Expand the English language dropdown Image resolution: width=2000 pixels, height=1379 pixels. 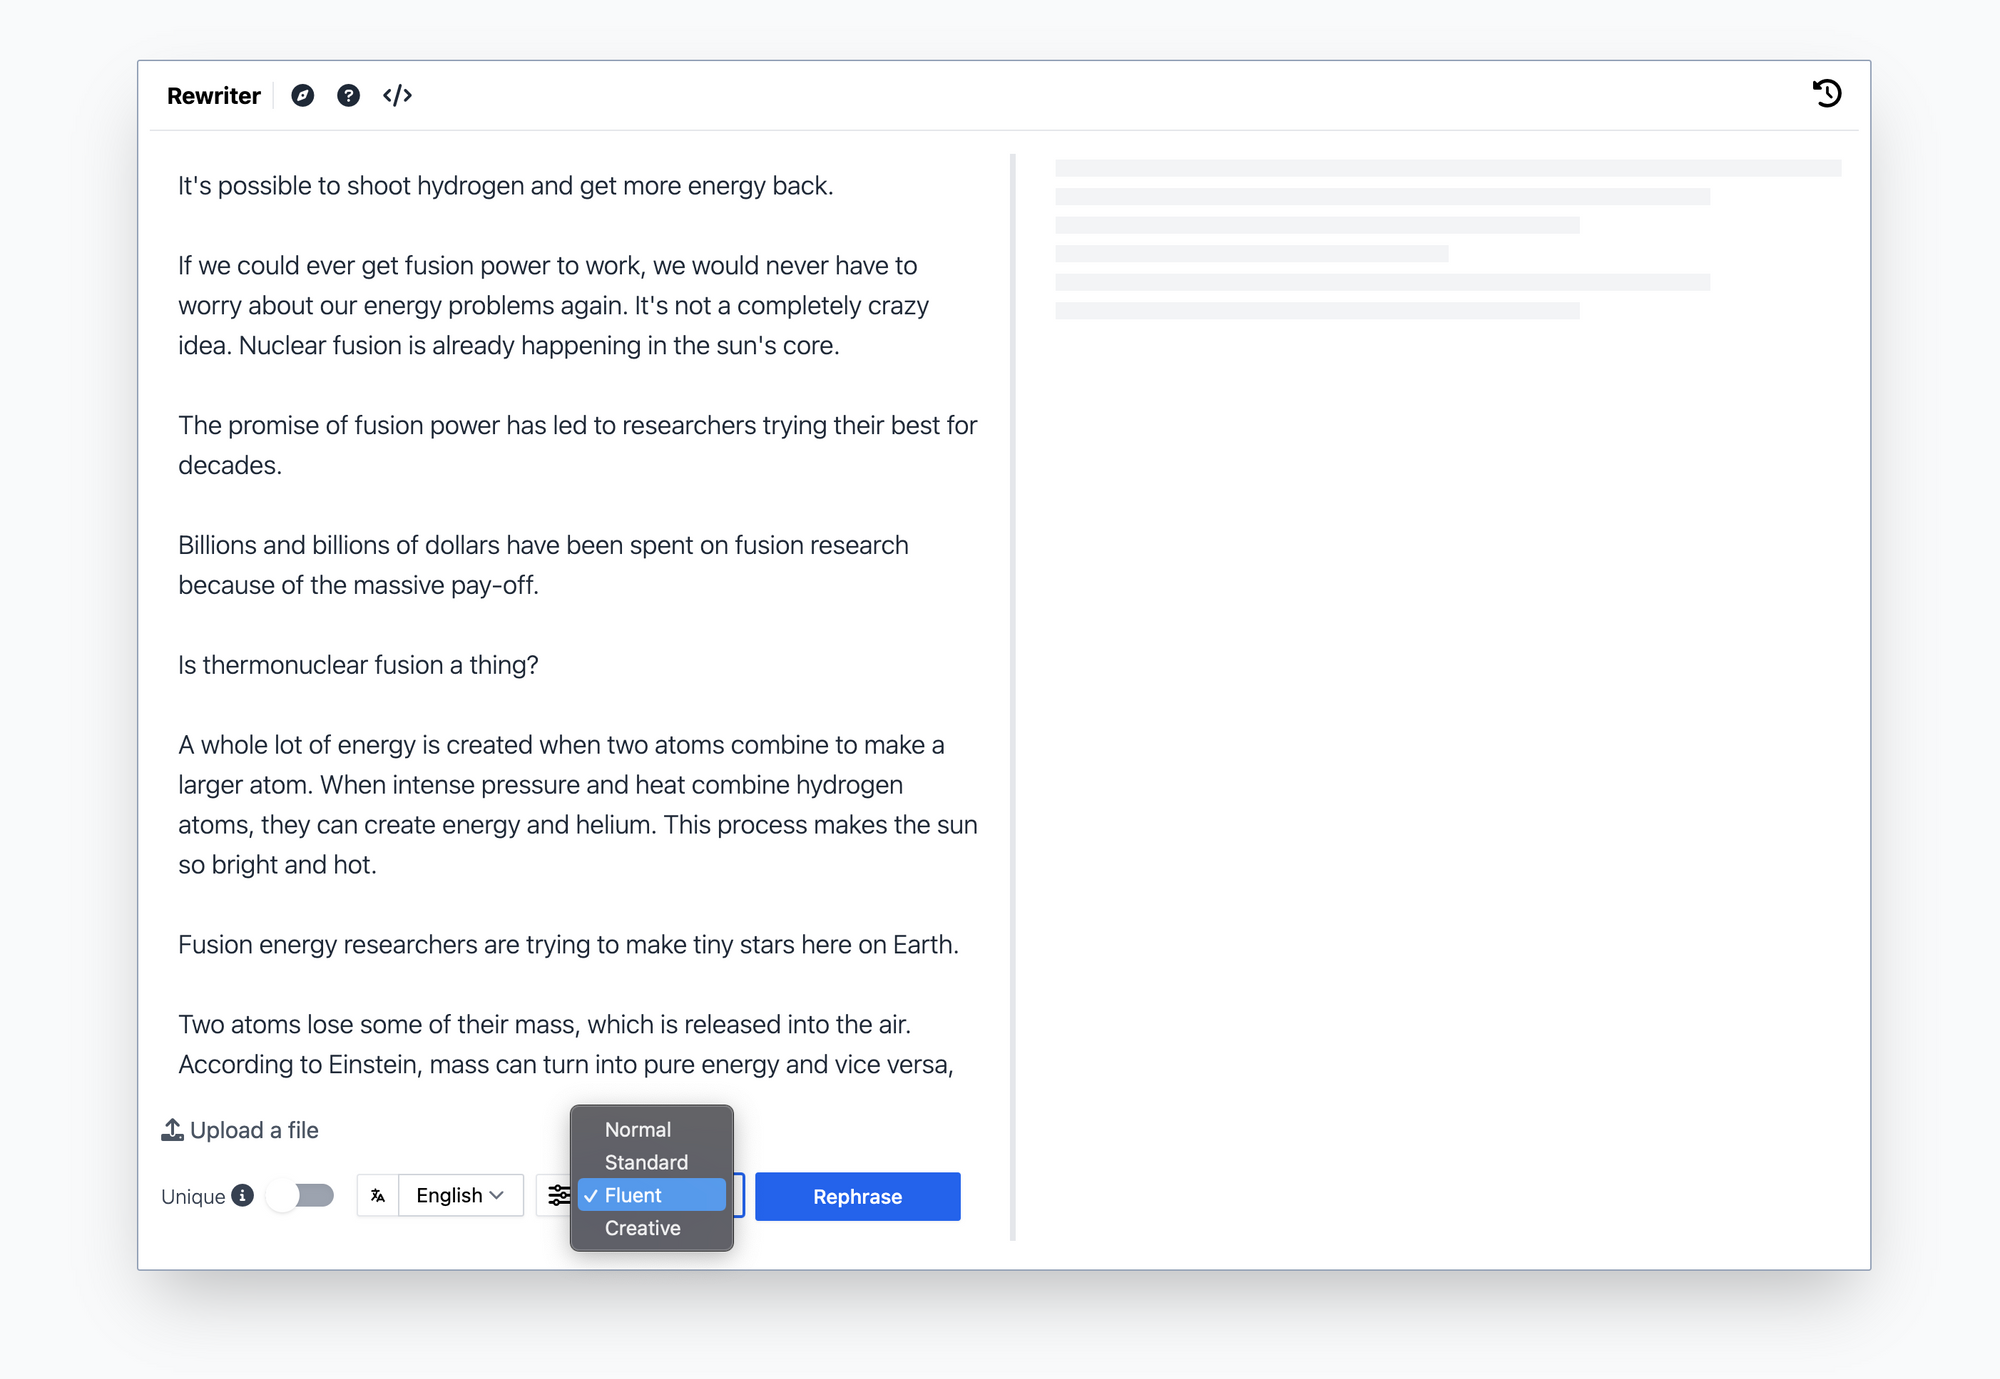464,1195
